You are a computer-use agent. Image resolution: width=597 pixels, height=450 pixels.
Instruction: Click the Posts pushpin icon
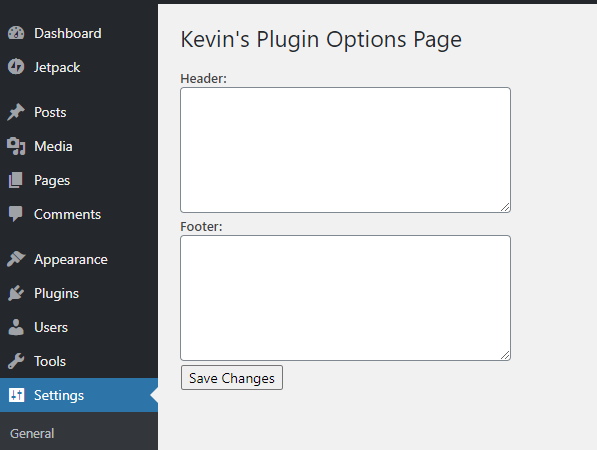[16, 112]
